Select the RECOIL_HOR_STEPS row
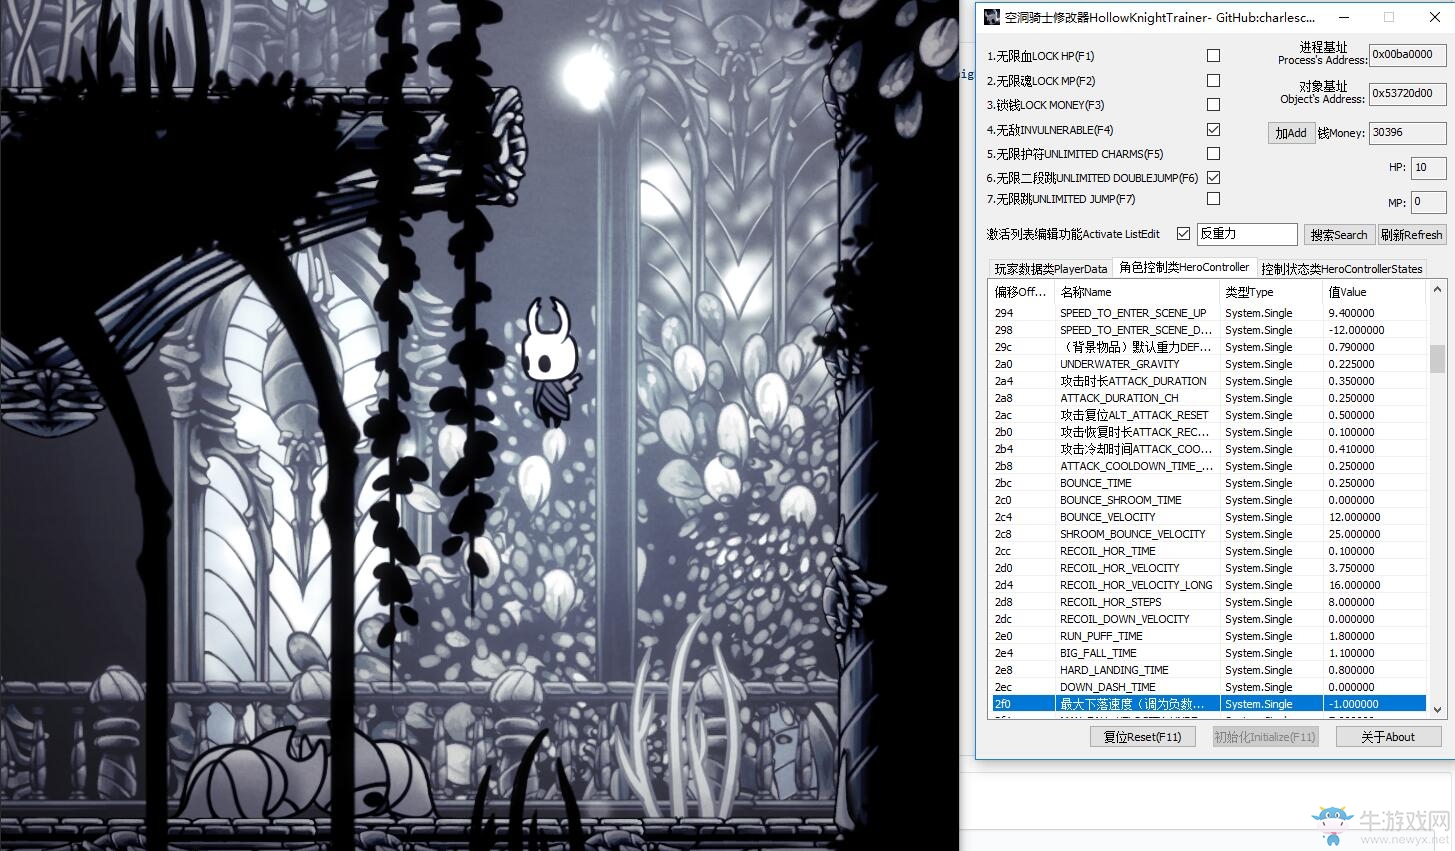1455x851 pixels. coord(1208,602)
